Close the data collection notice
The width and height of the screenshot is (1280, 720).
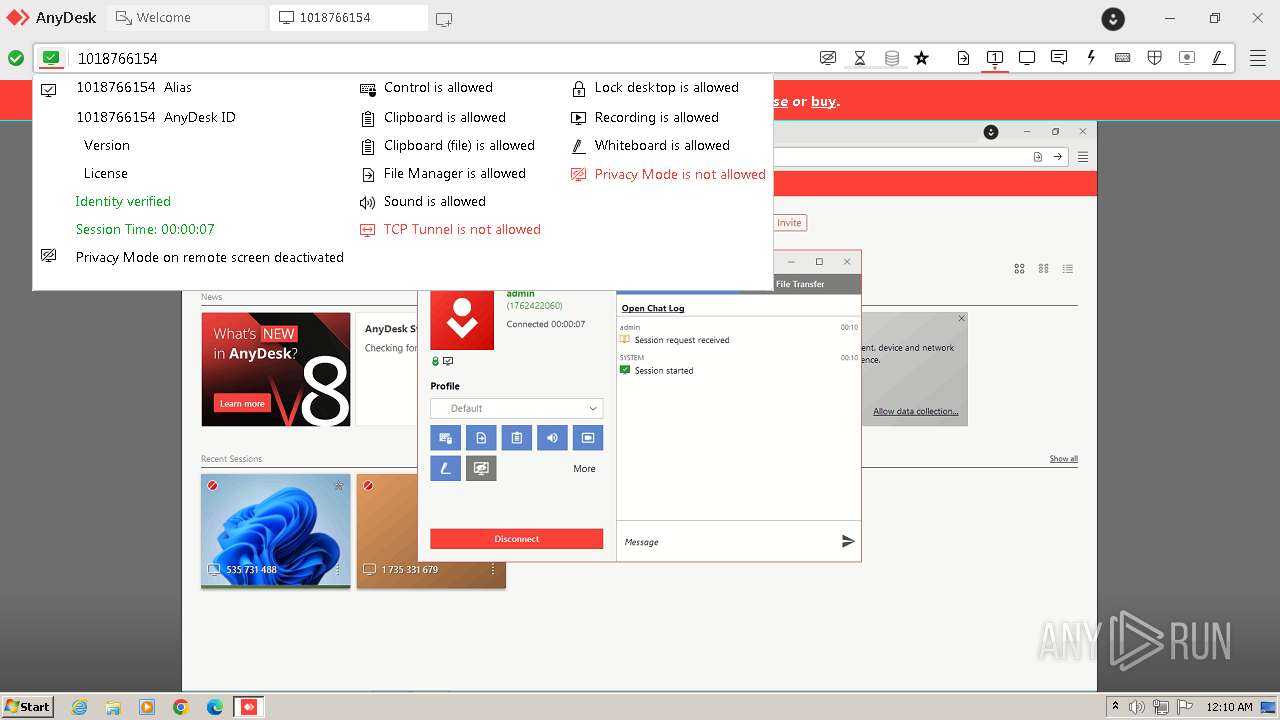click(962, 319)
